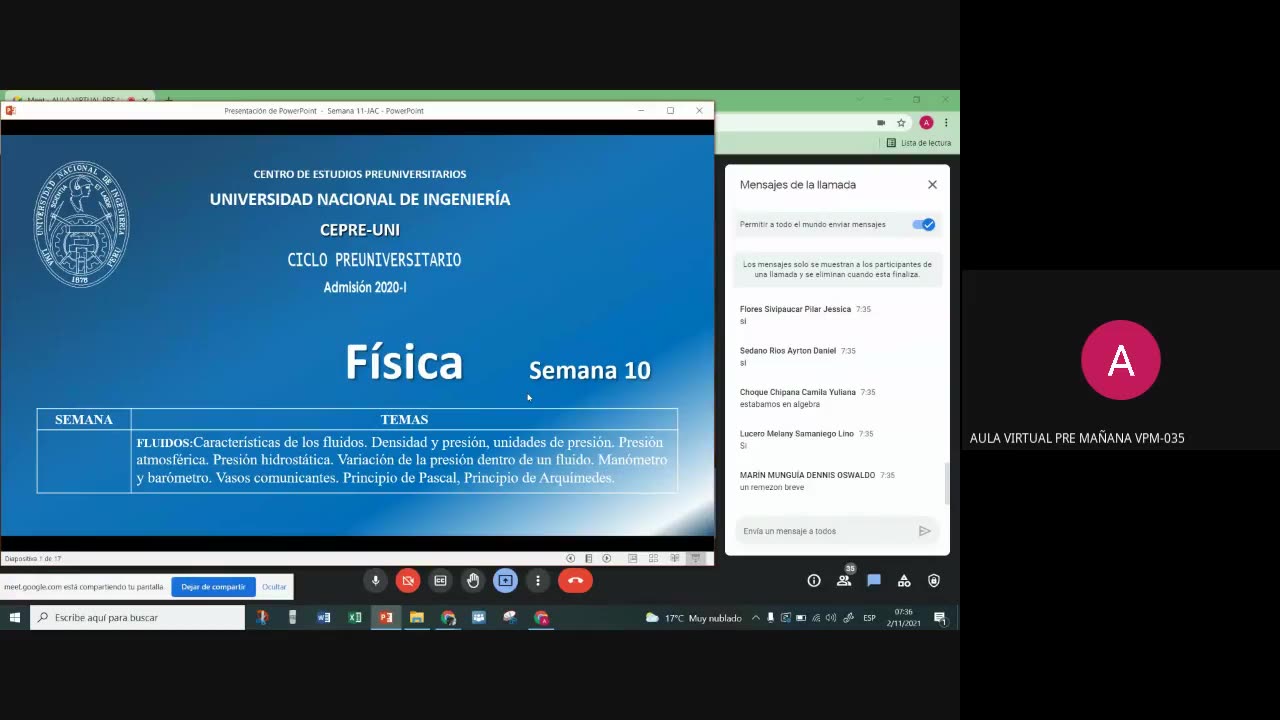This screenshot has width=1280, height=720.
Task: Open Chrome camera permission icon
Action: point(881,123)
